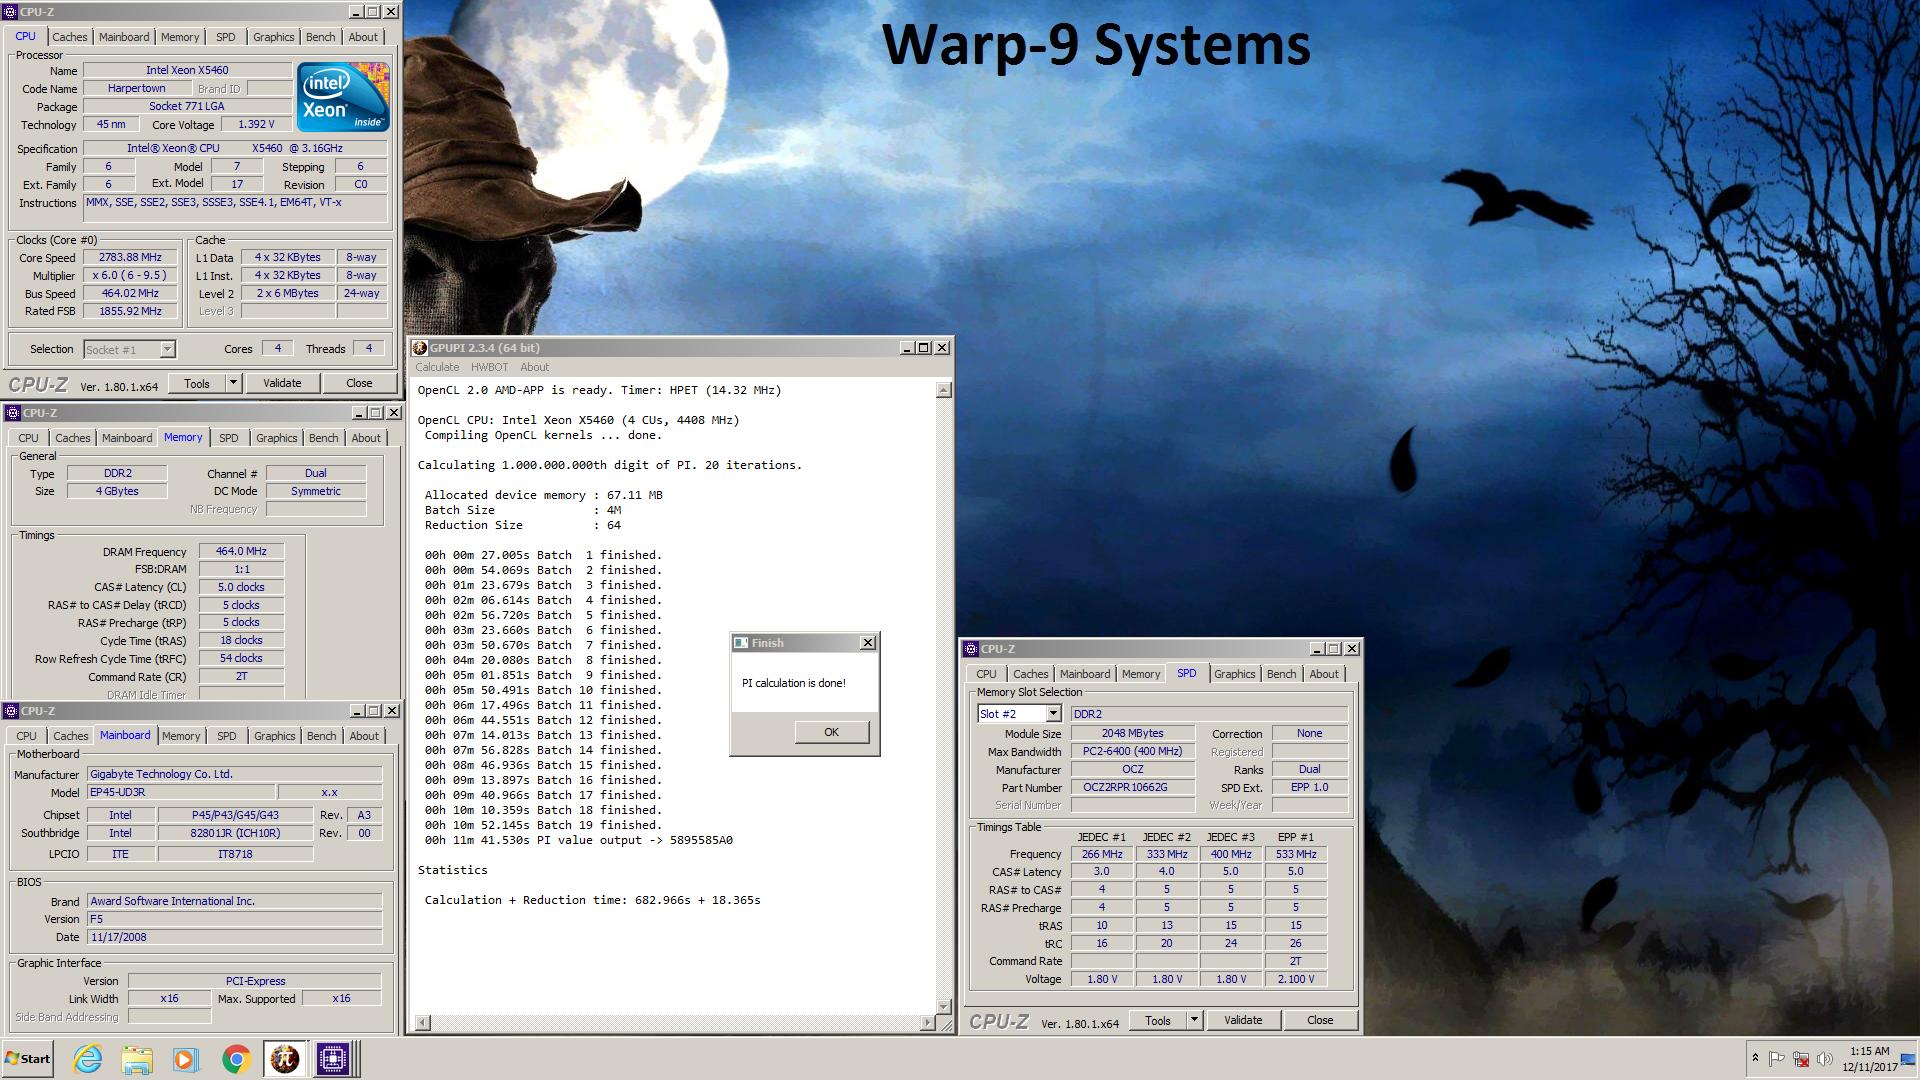Click the network tray icon

click(1800, 1059)
